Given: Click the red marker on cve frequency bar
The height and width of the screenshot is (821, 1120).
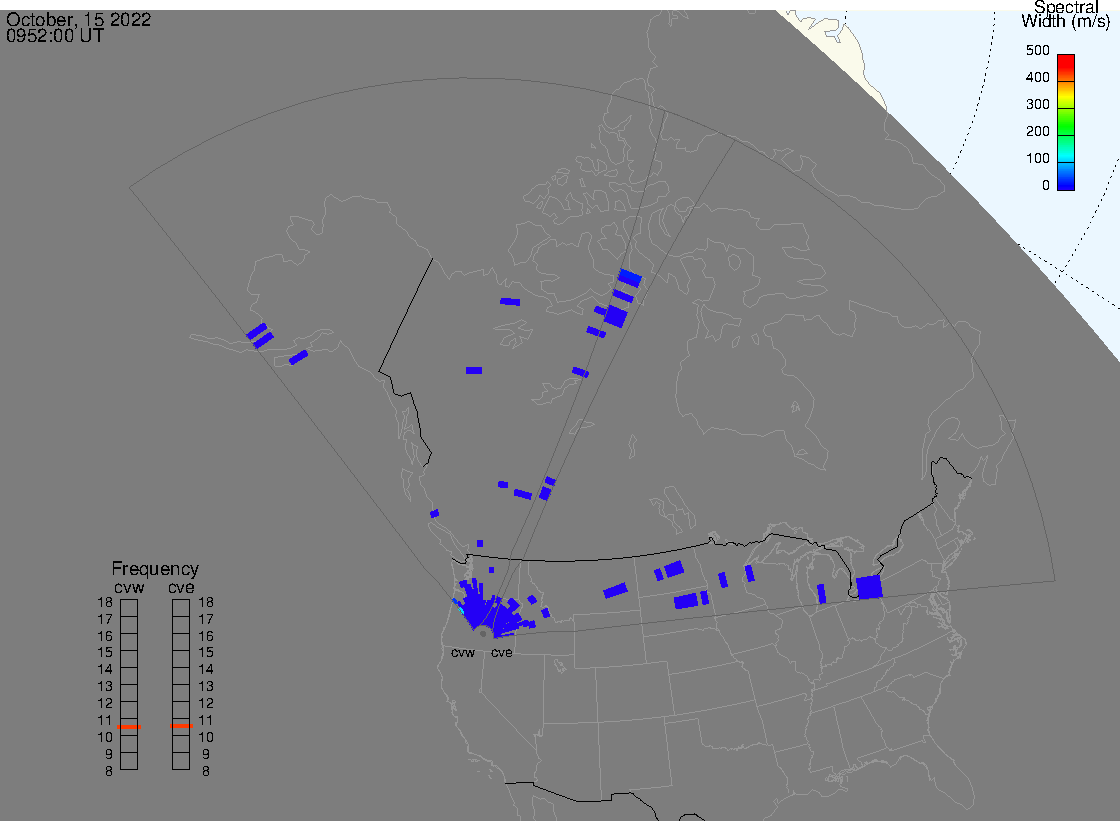Looking at the screenshot, I should (181, 726).
